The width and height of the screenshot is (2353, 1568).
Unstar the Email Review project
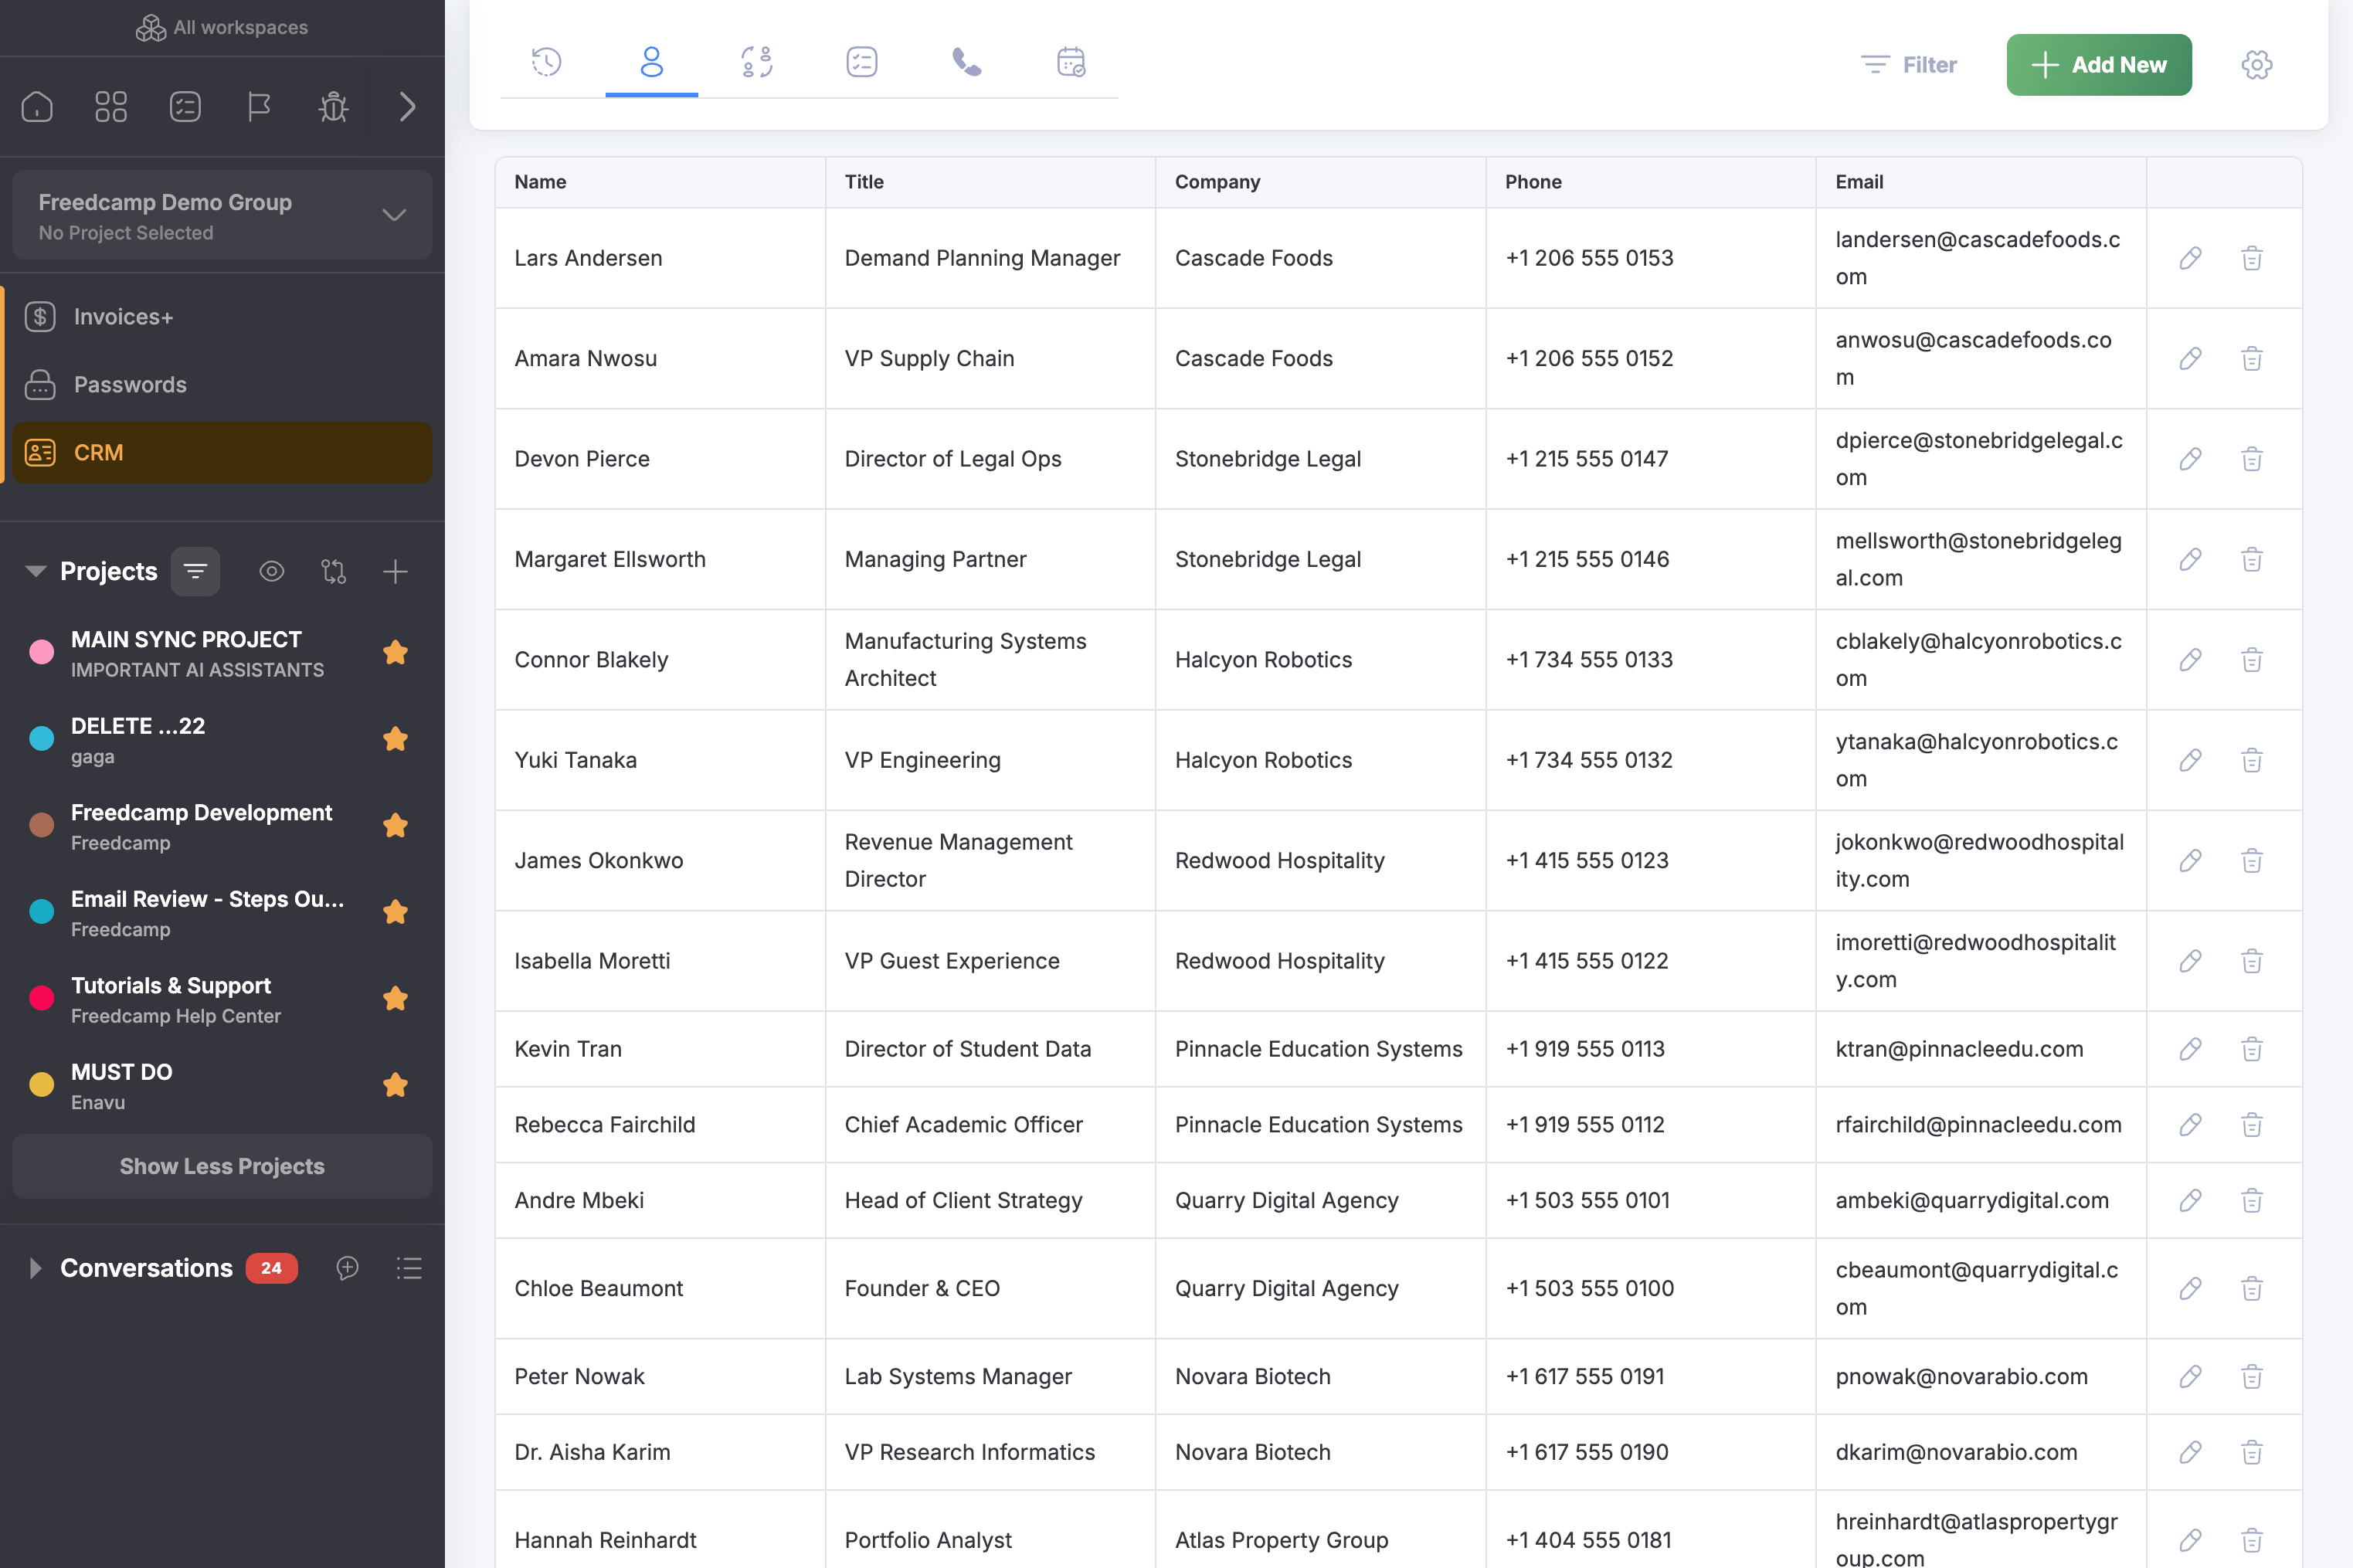point(396,912)
